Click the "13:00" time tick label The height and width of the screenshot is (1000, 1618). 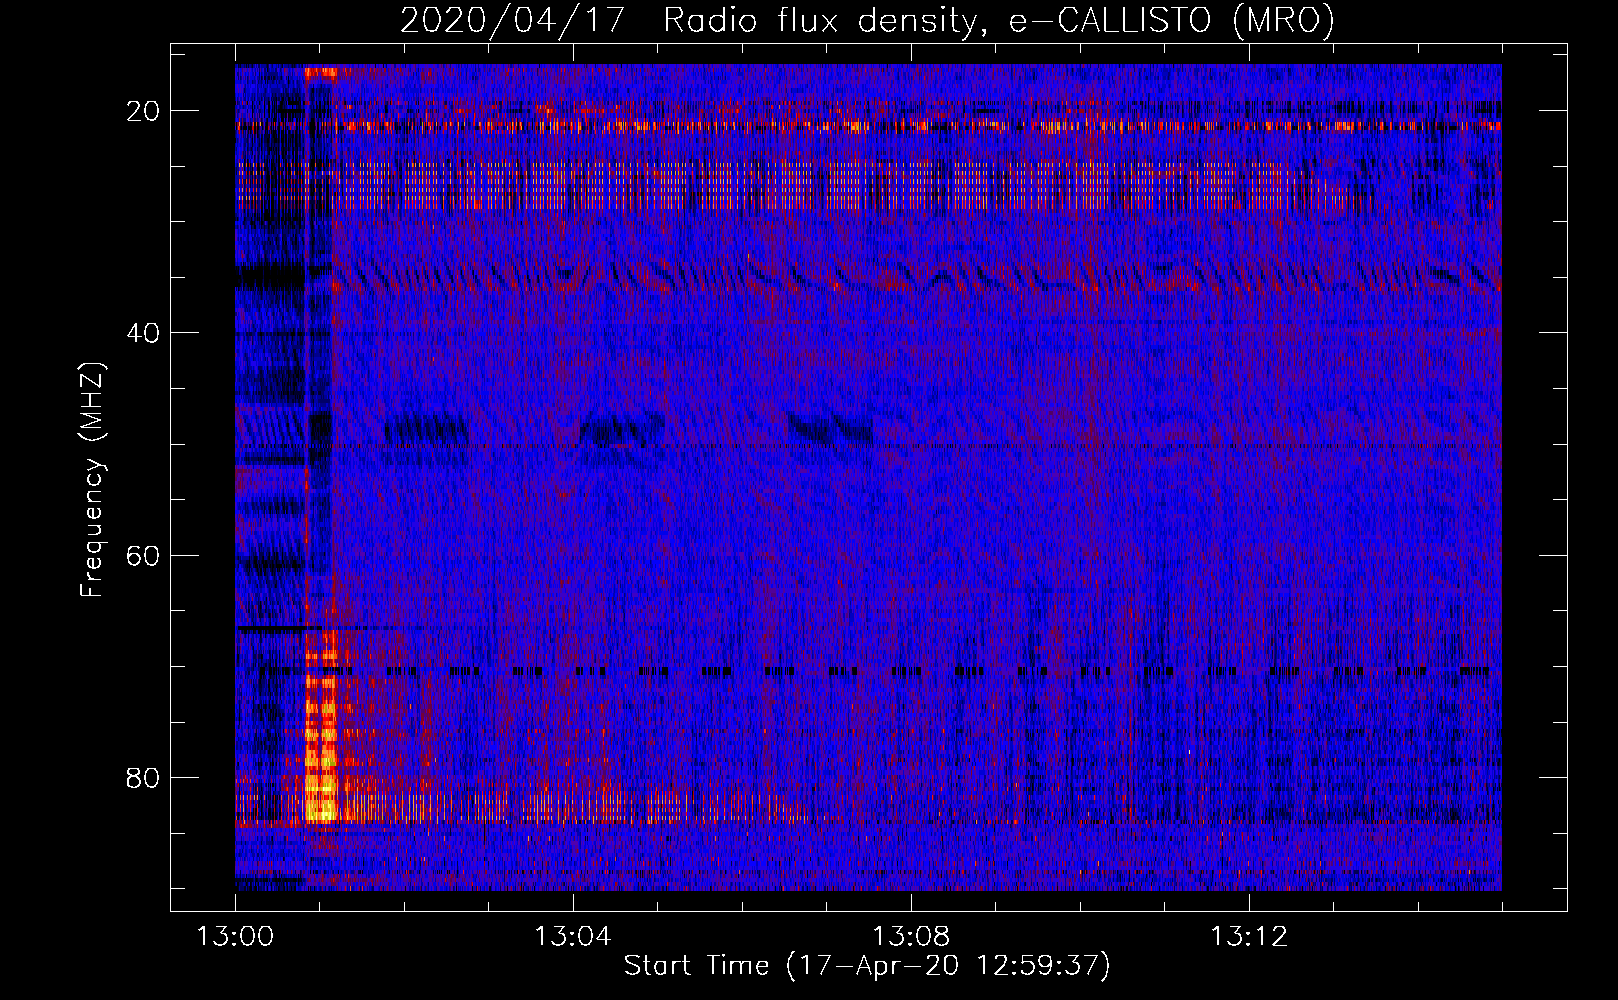(235, 937)
